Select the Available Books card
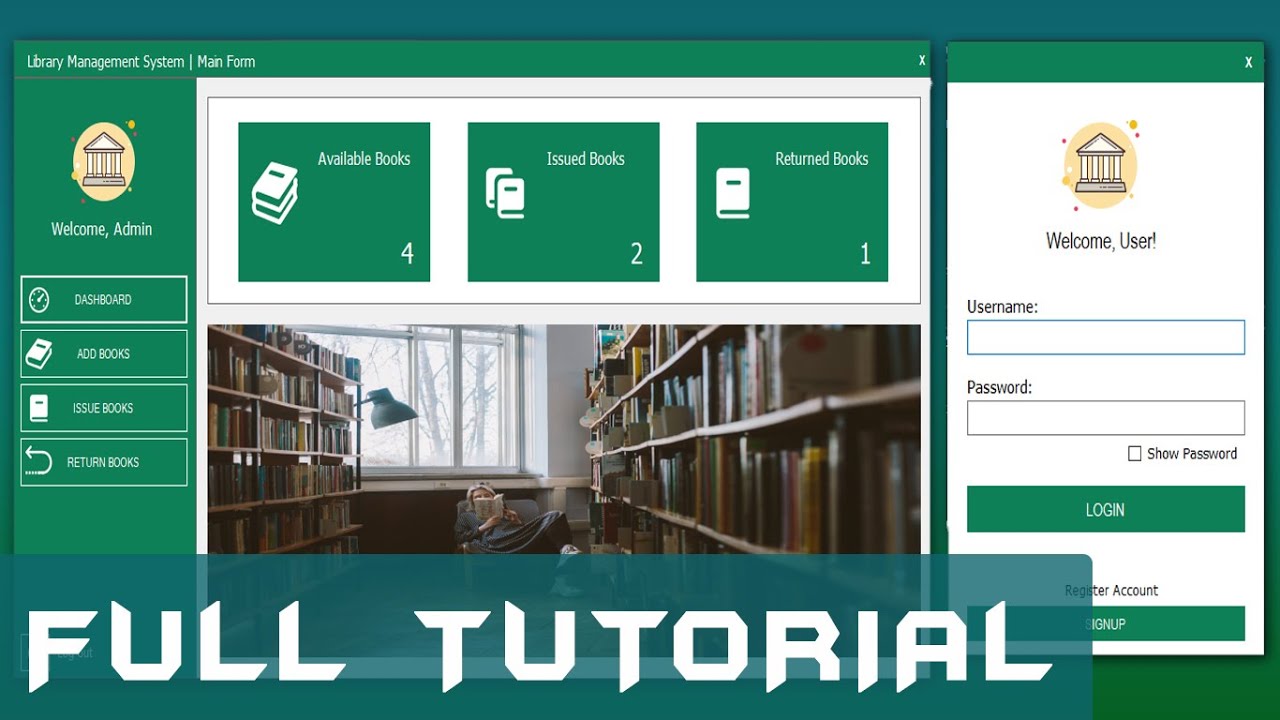1280x720 pixels. tap(334, 202)
